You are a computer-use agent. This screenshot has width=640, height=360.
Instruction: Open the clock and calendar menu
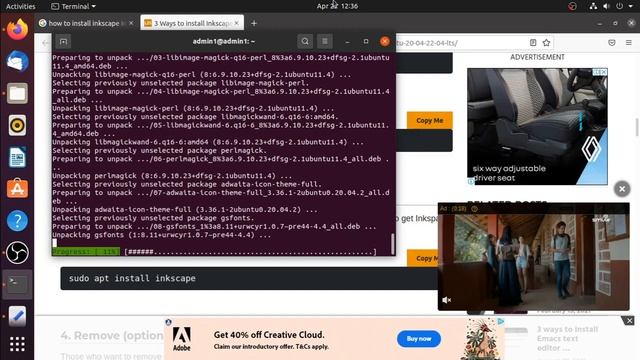click(x=337, y=6)
